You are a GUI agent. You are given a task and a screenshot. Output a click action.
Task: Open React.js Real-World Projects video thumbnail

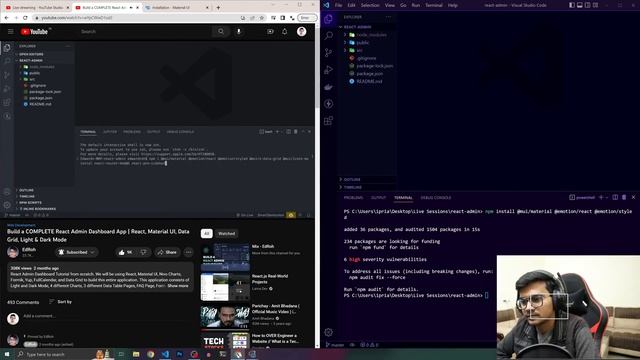coord(225,287)
